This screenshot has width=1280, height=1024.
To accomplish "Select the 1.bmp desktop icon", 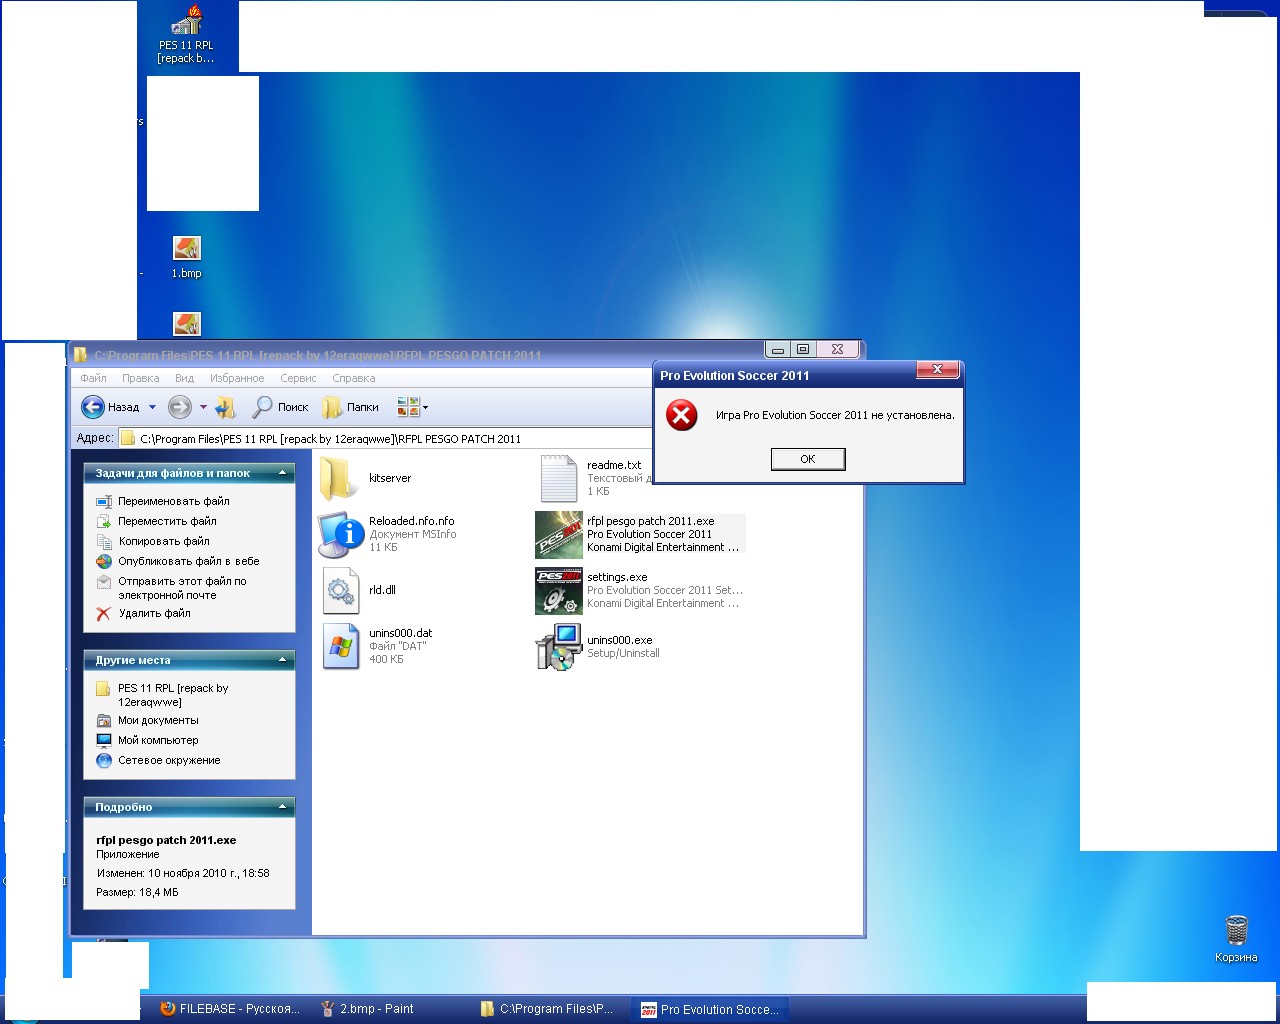I will tap(187, 257).
